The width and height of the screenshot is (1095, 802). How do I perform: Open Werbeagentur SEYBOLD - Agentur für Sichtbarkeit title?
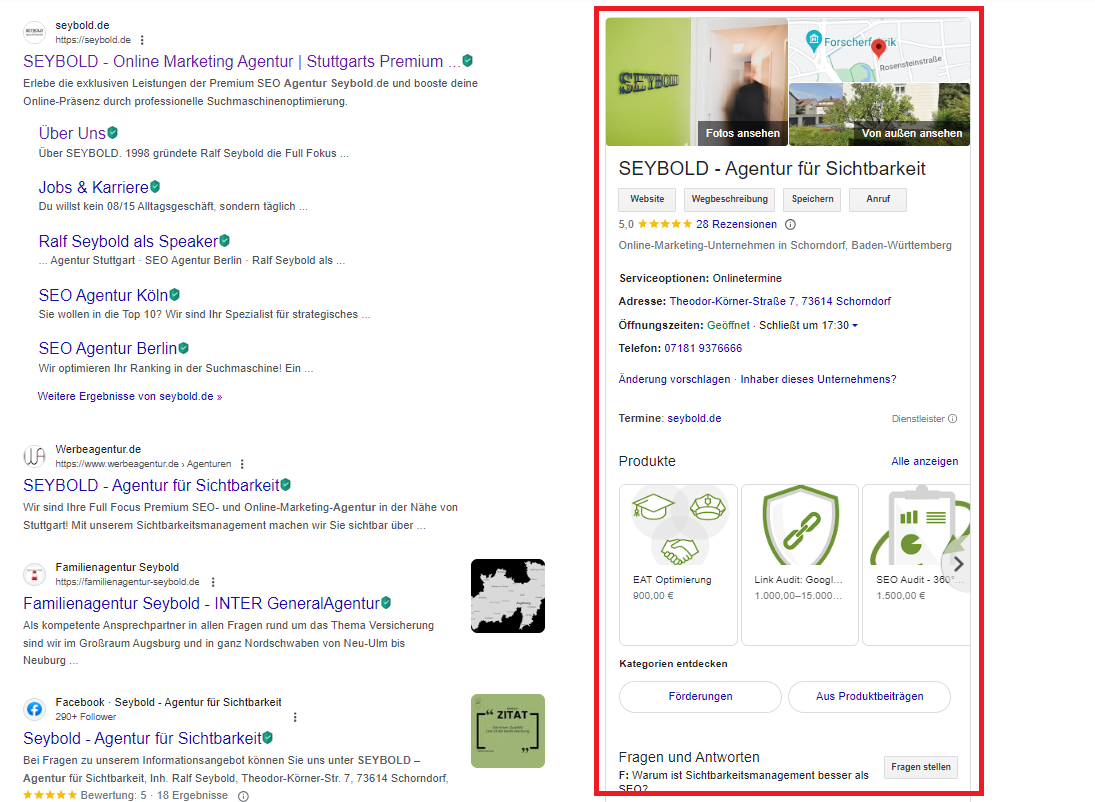click(151, 485)
